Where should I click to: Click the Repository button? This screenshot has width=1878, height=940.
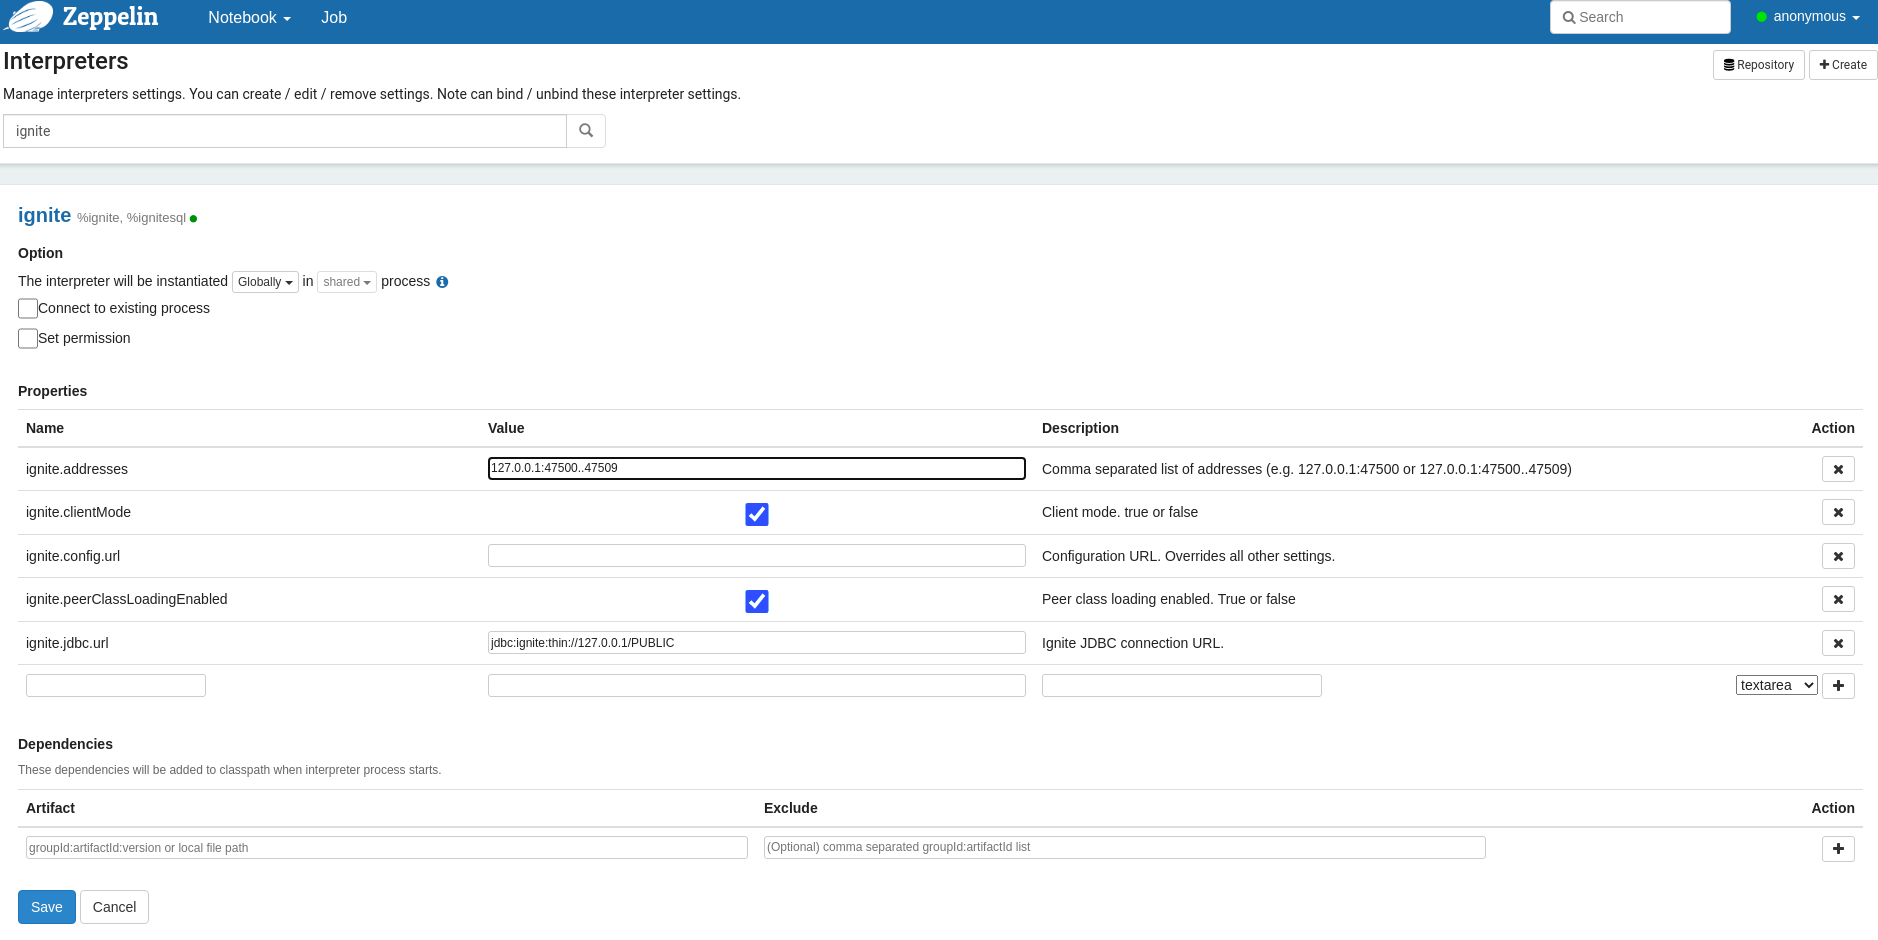click(1759, 65)
